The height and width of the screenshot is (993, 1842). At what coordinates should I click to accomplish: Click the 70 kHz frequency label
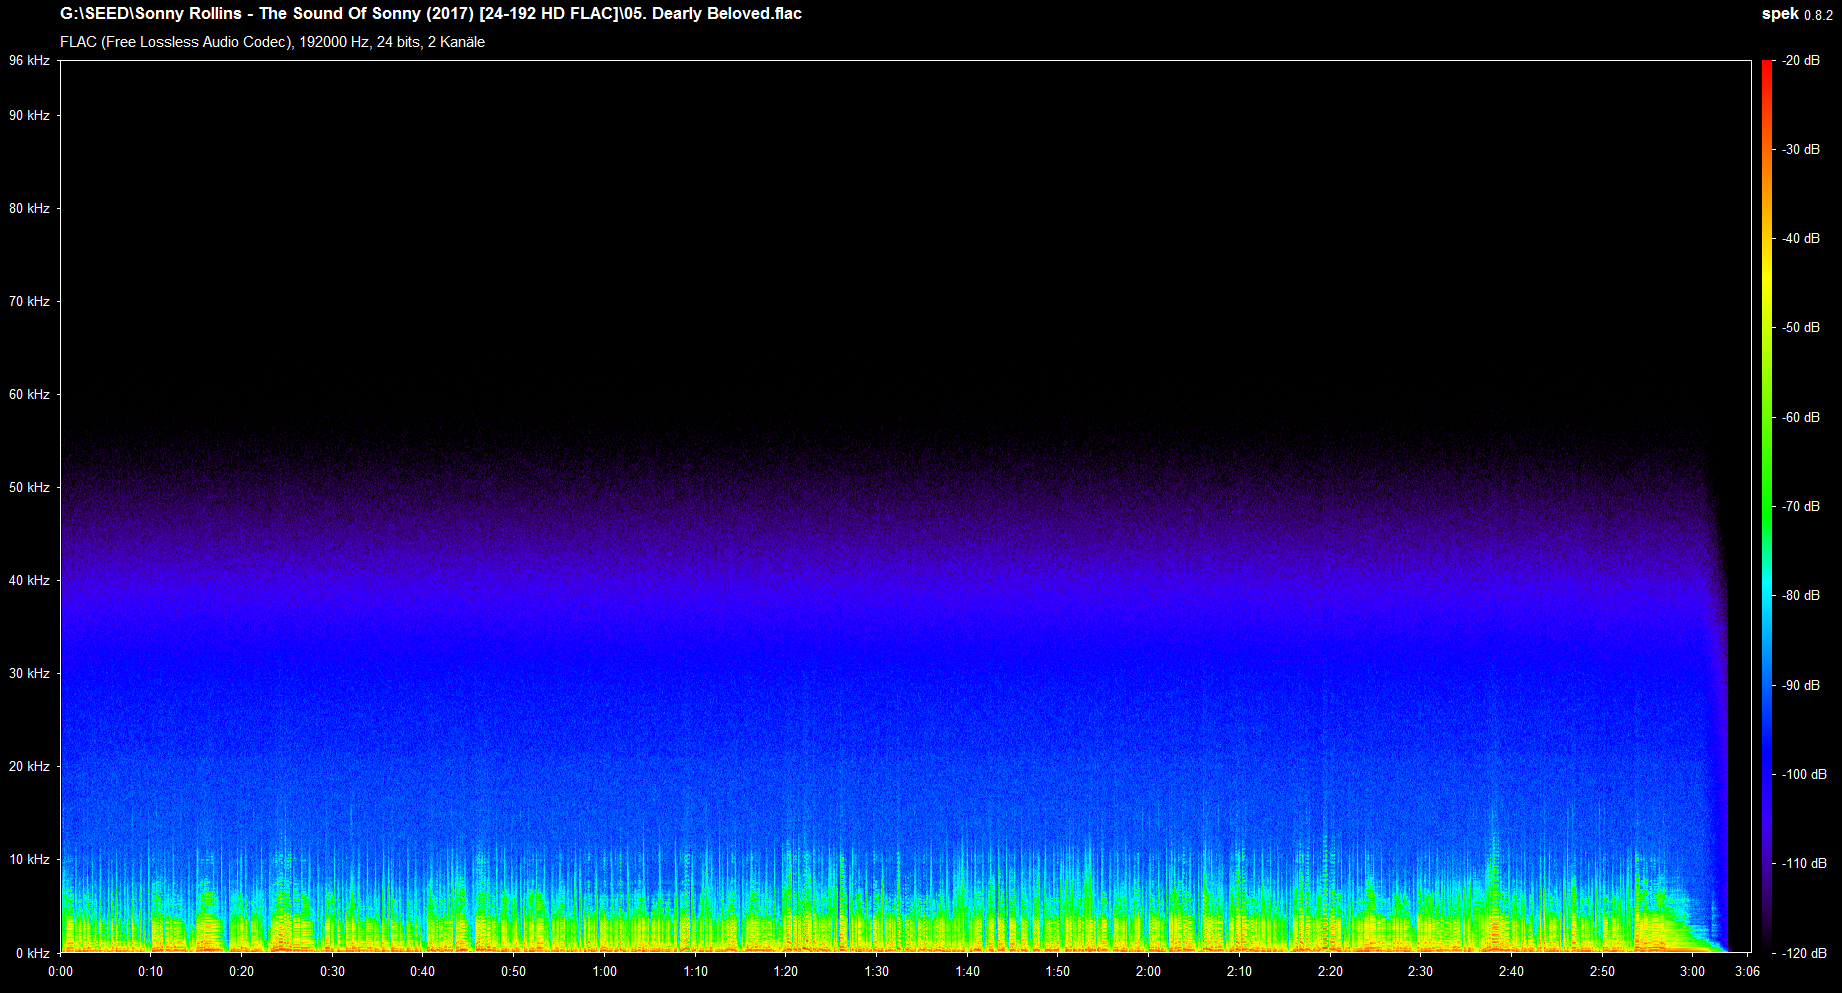(30, 302)
